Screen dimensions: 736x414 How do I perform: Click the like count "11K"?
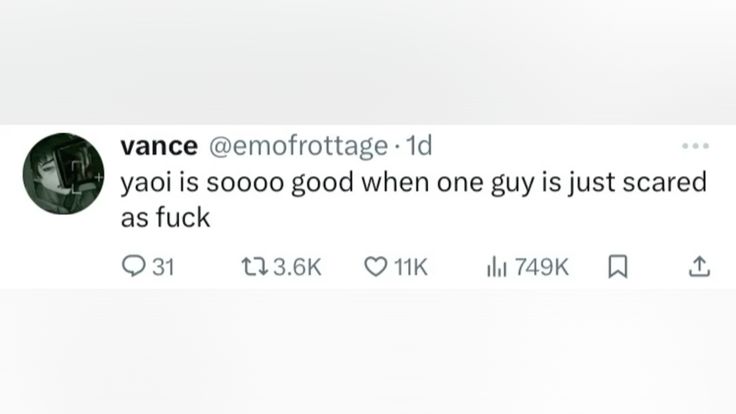pos(411,267)
